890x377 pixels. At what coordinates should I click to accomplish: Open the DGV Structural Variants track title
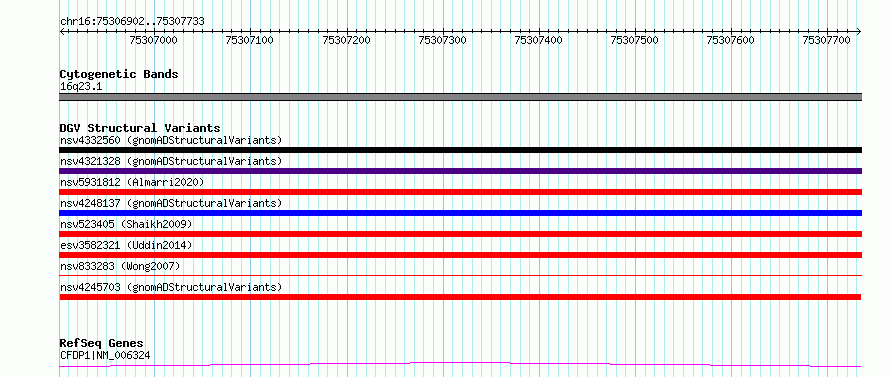(140, 128)
